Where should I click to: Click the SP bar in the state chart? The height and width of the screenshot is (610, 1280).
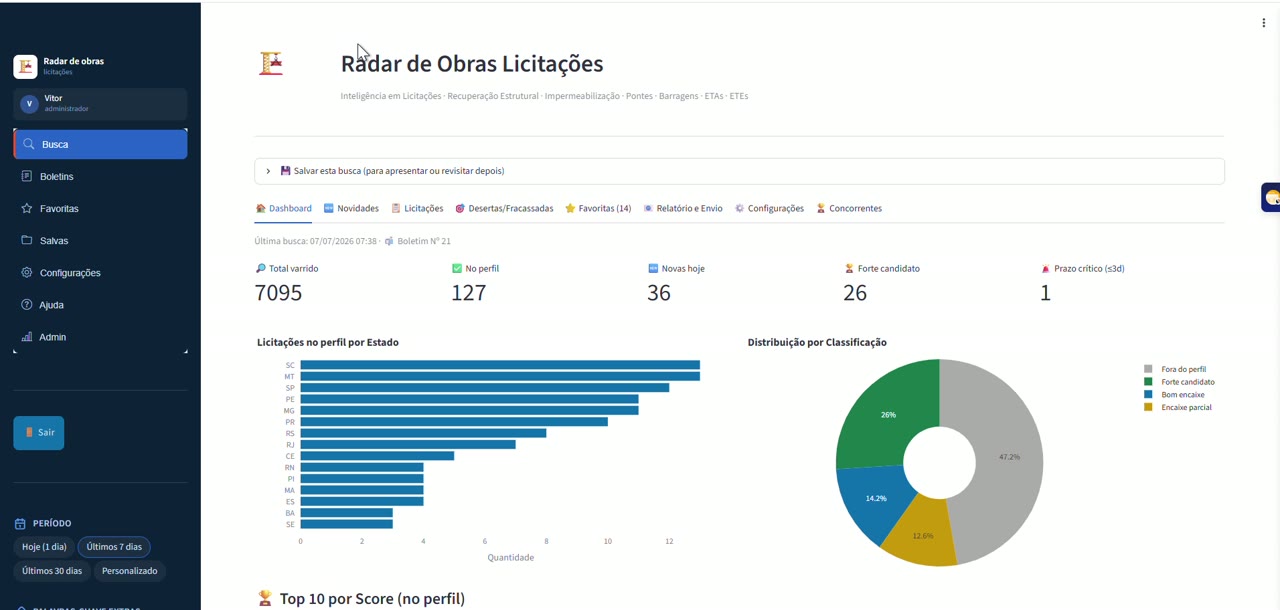485,388
